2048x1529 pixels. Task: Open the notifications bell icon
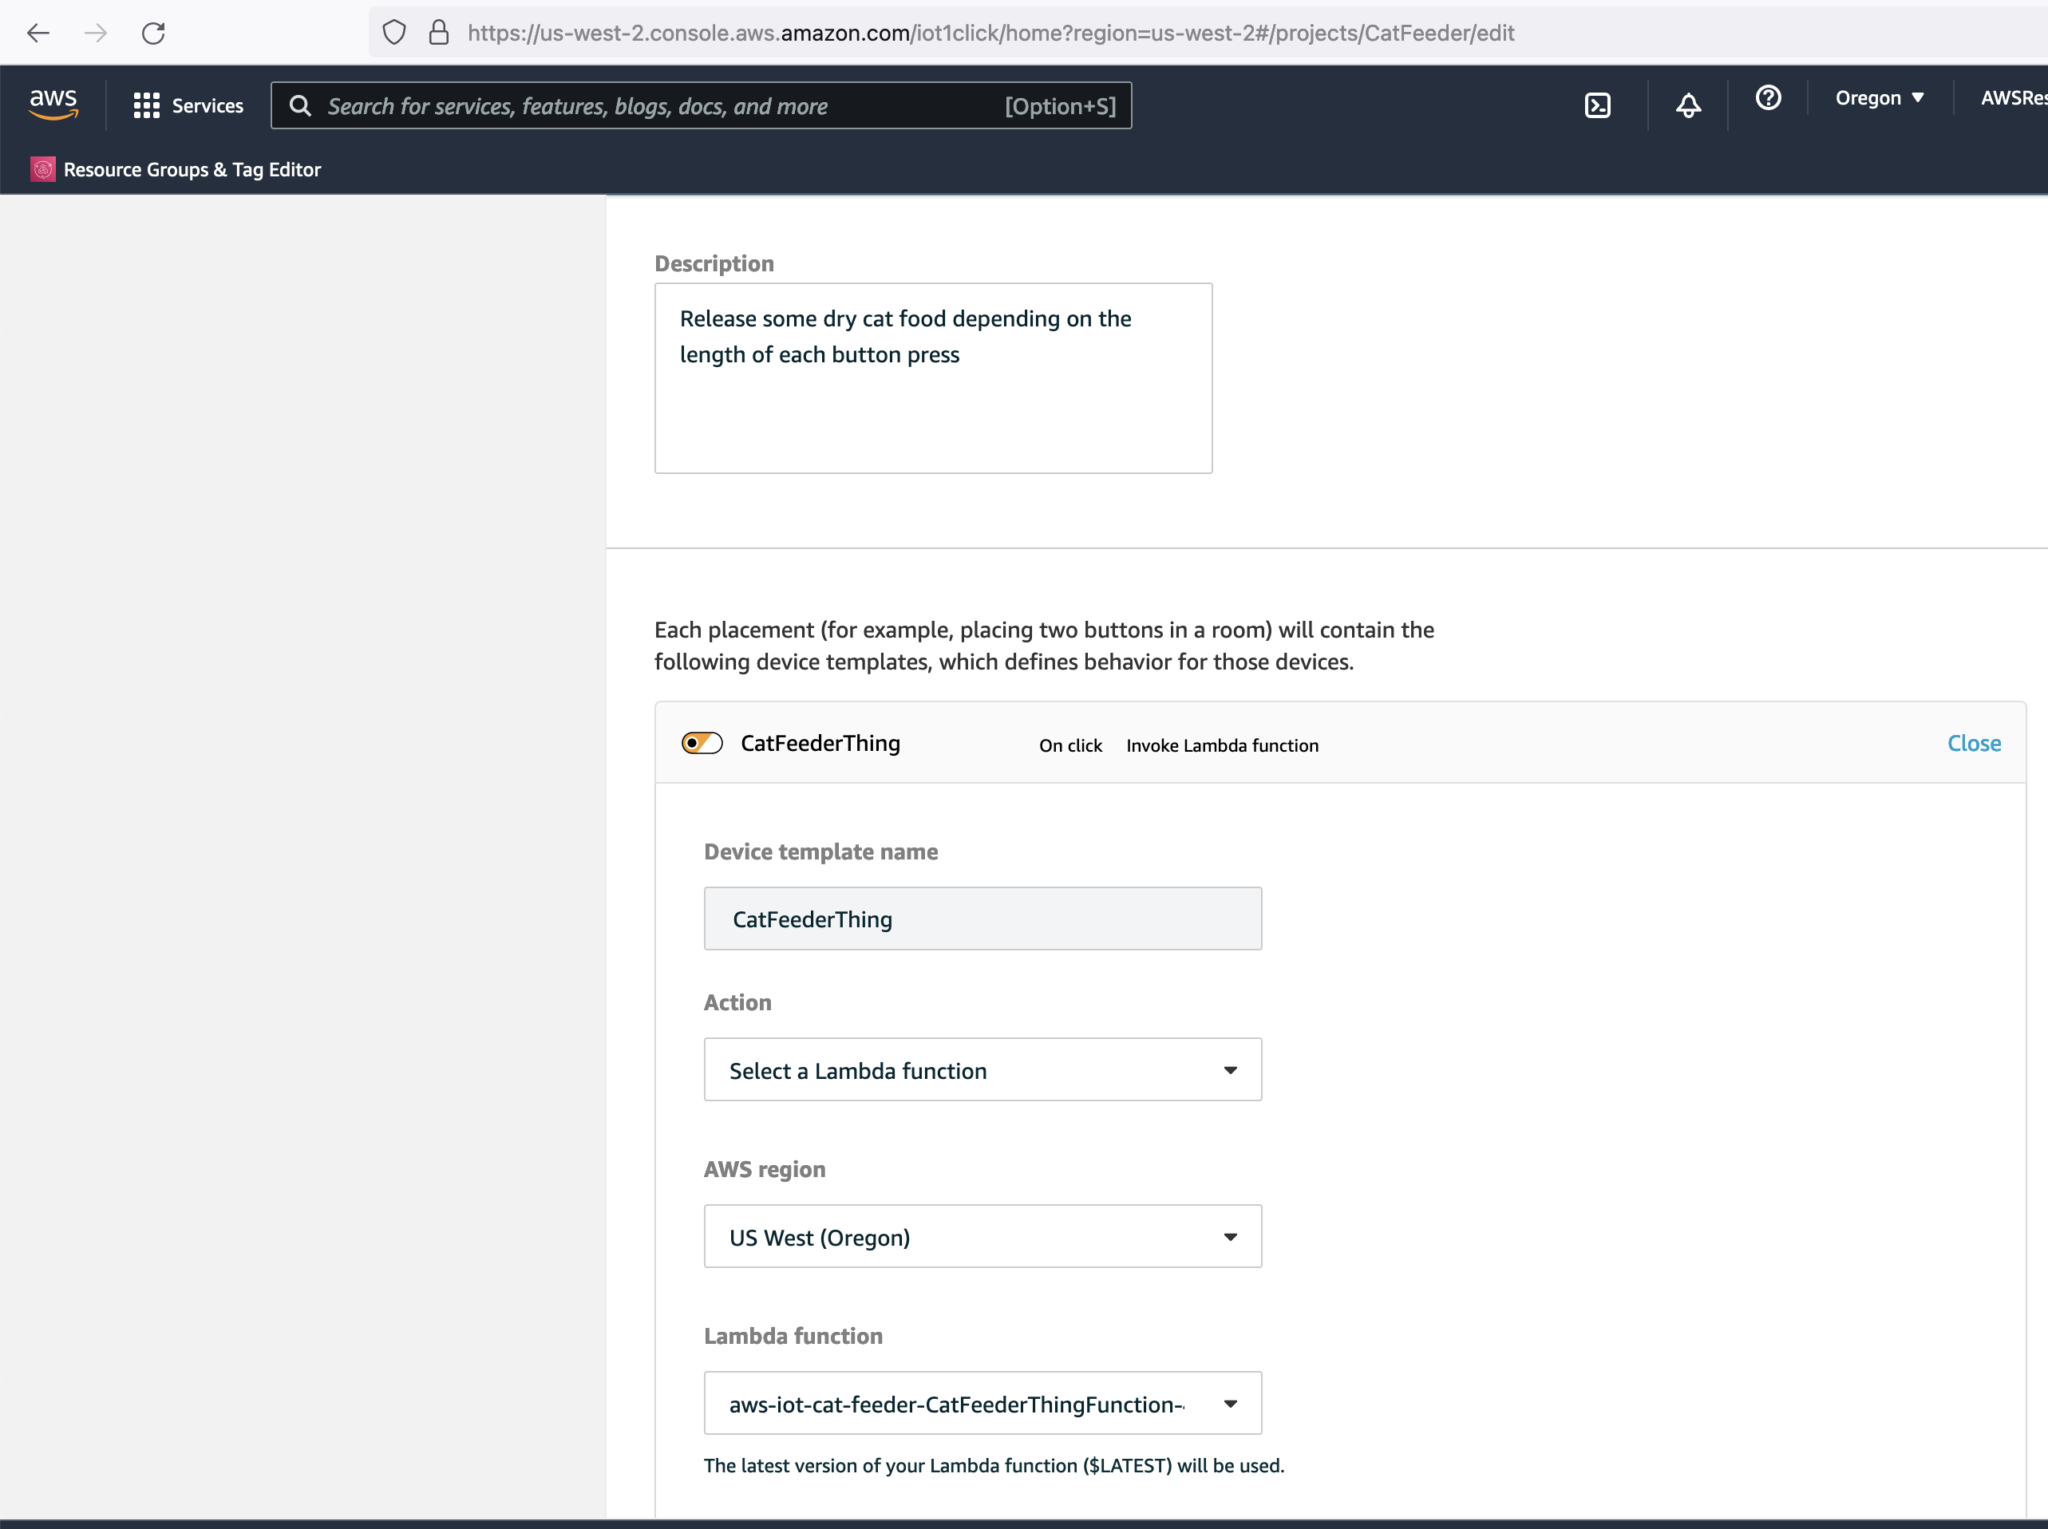point(1688,105)
